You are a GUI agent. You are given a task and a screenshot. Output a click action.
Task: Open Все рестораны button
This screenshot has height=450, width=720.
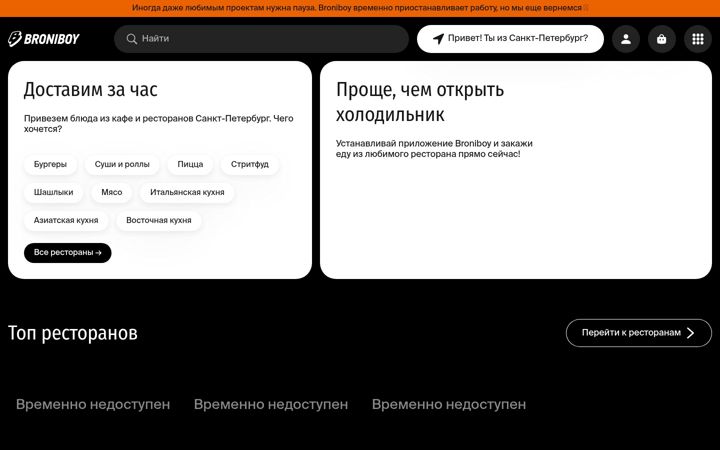coord(68,253)
